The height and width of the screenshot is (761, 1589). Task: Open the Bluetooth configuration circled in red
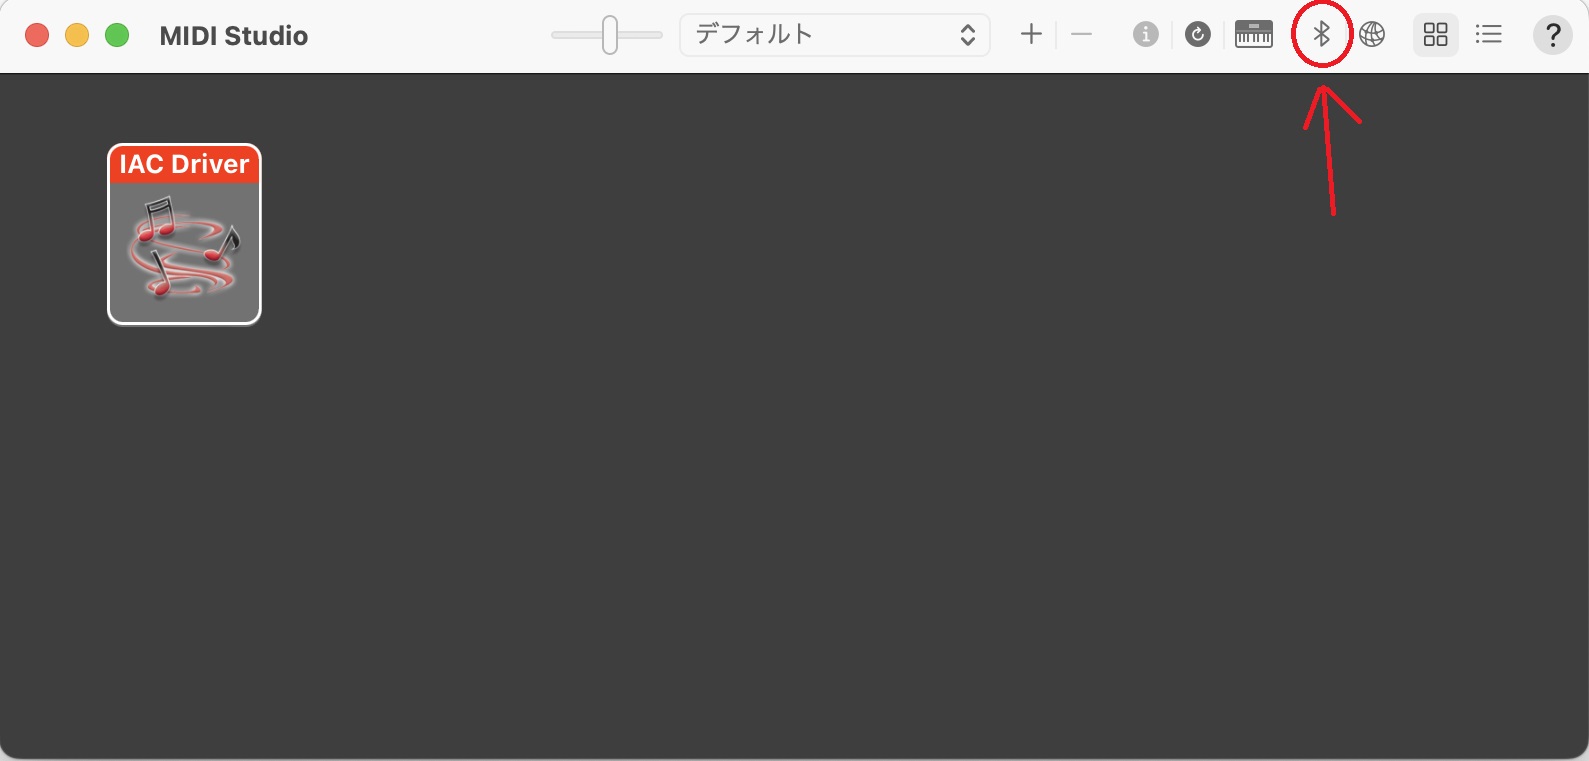[1321, 34]
